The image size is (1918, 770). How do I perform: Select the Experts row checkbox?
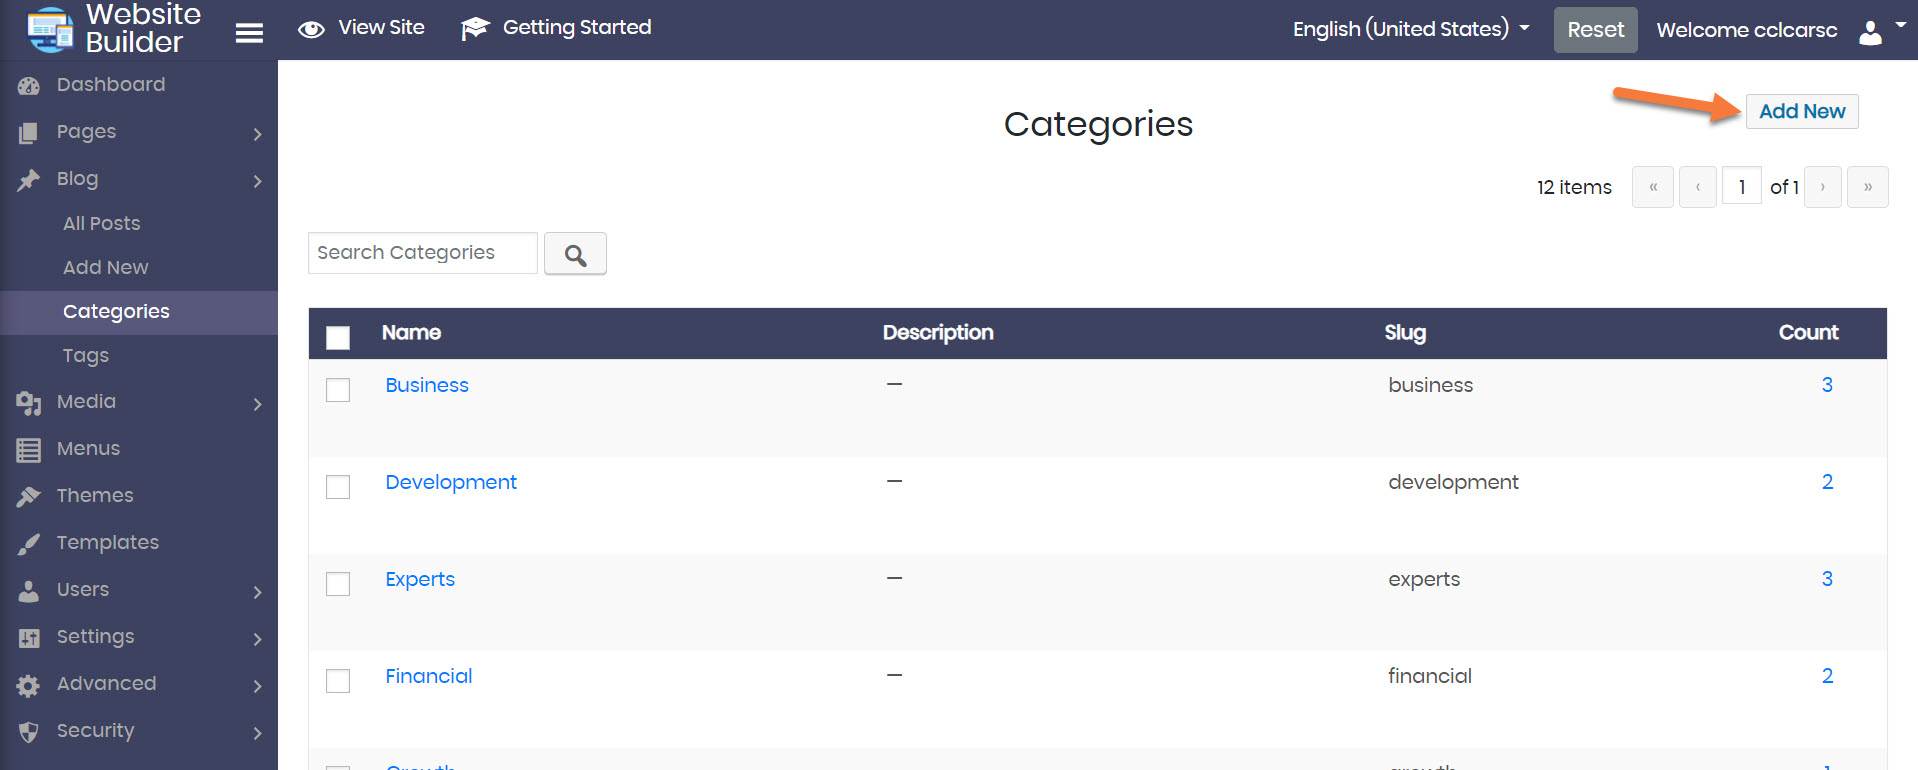338,583
